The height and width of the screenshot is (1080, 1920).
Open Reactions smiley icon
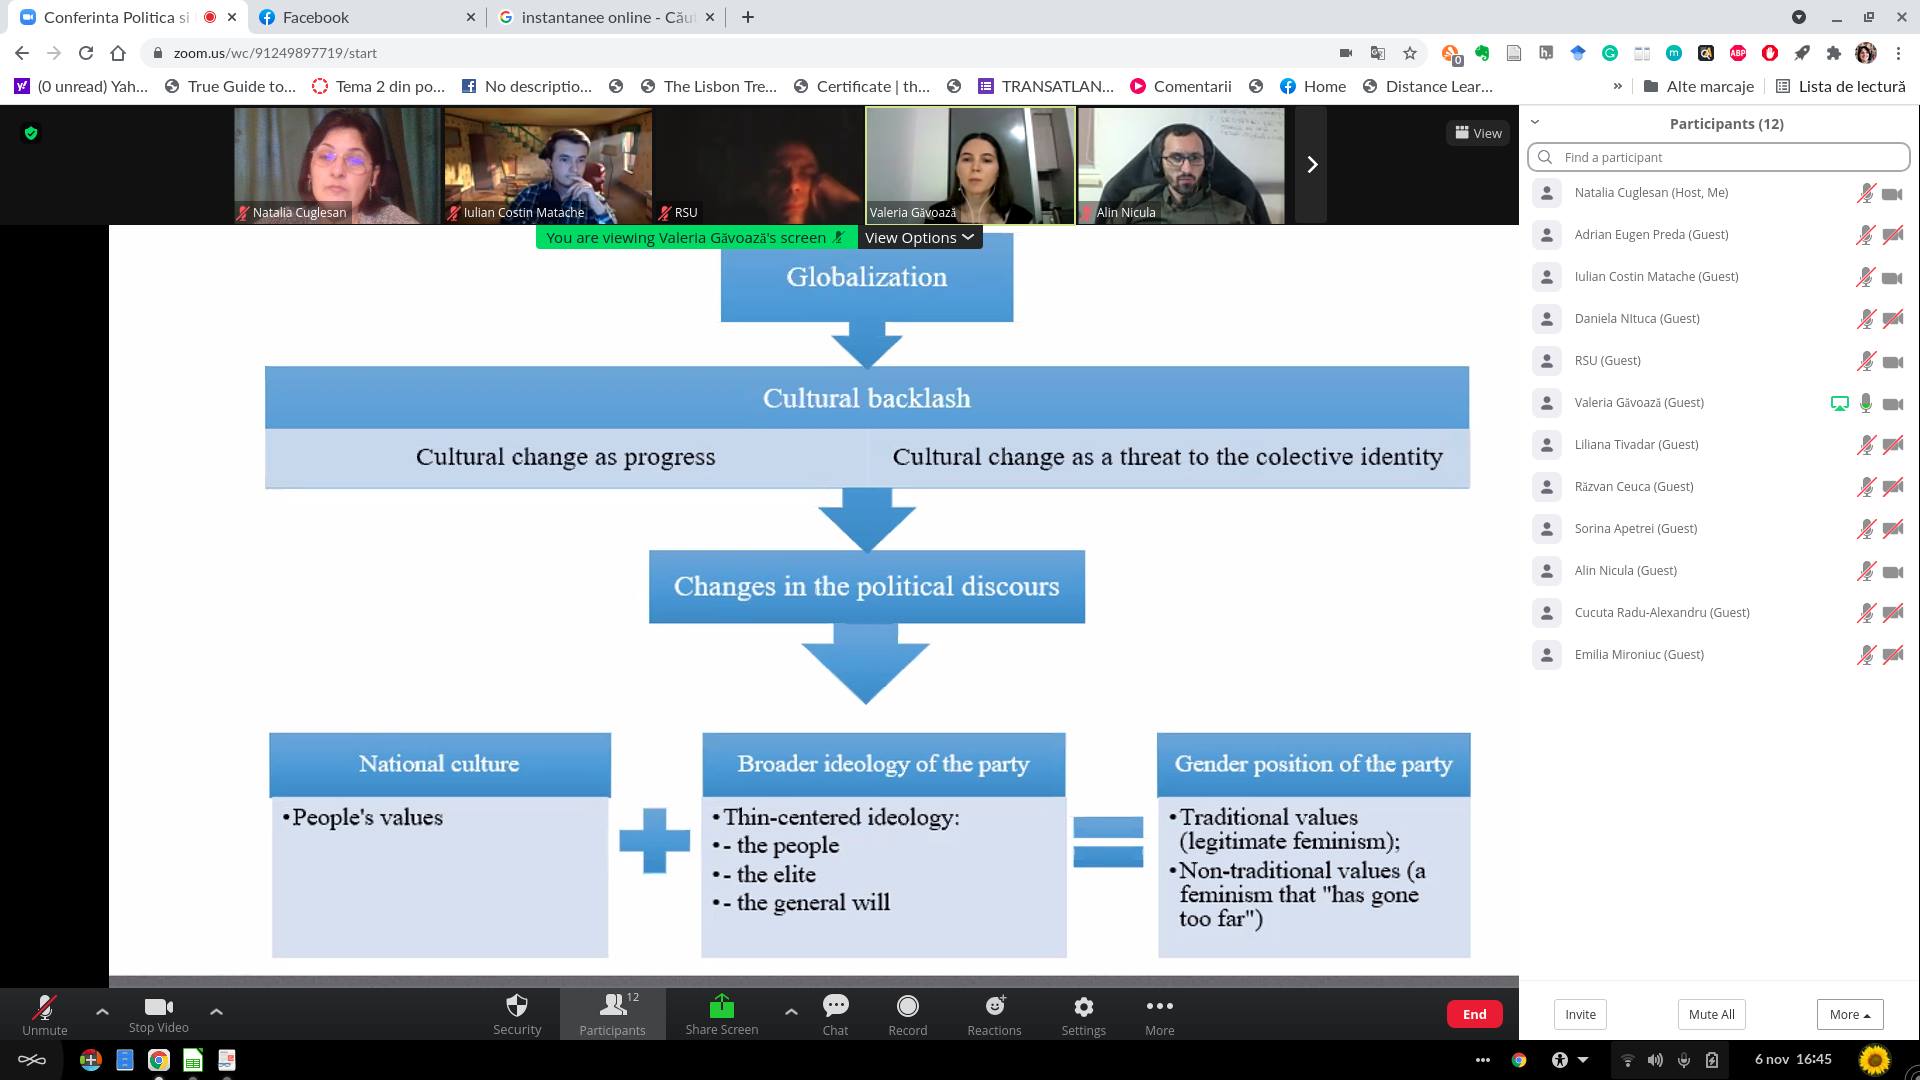tap(994, 1007)
